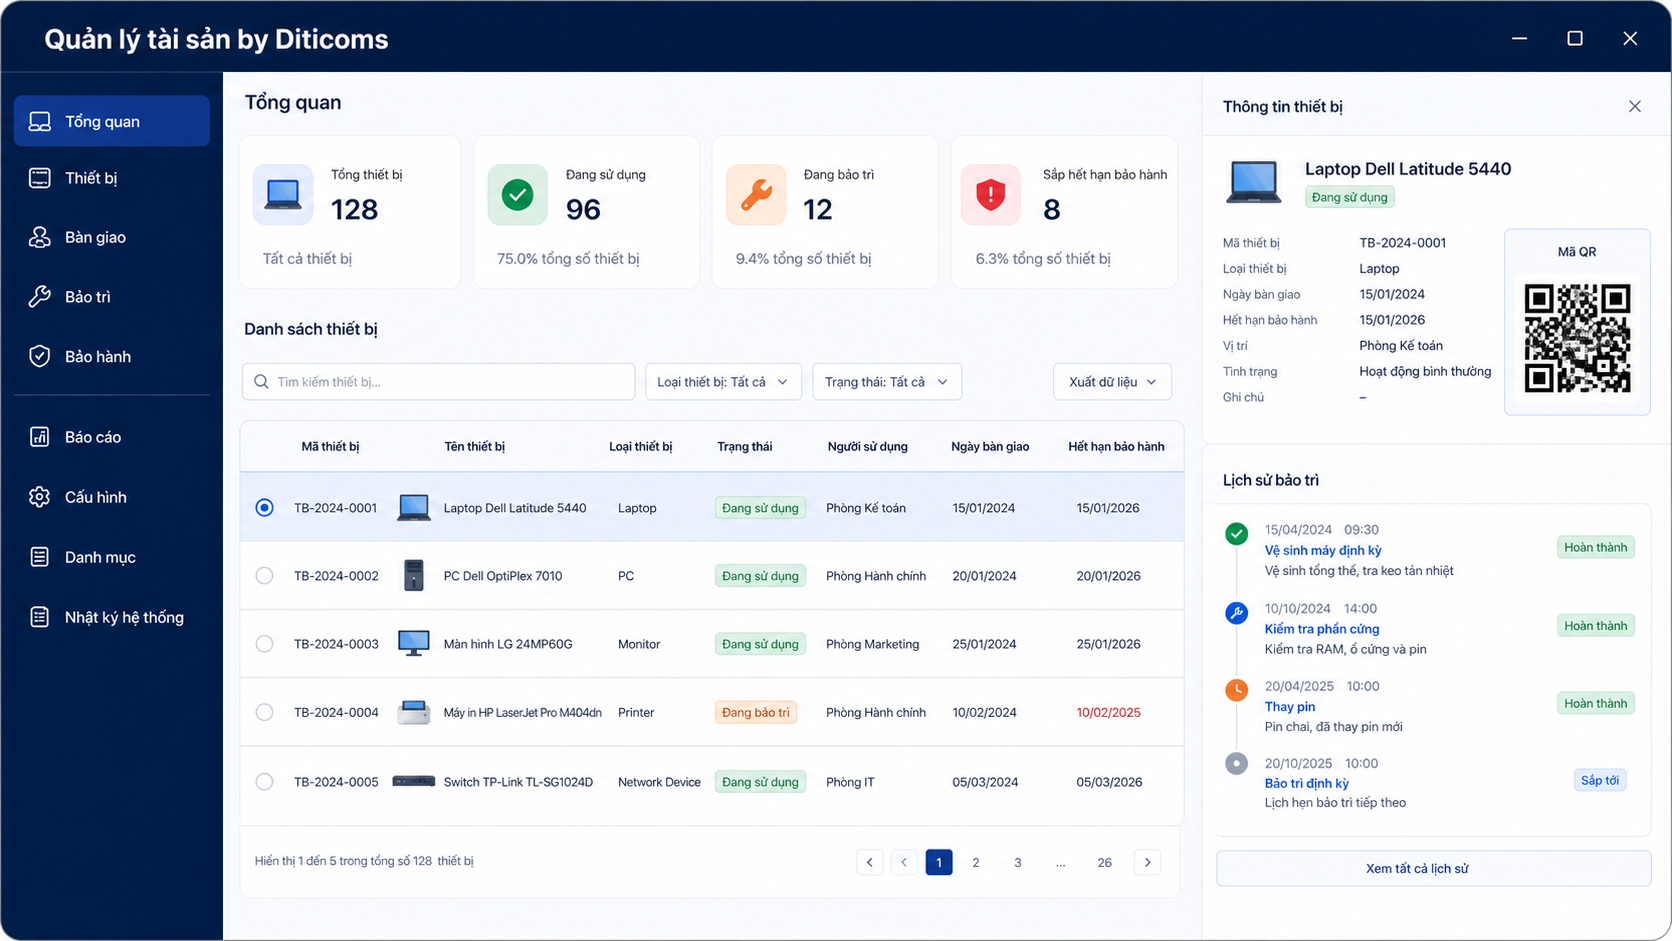Click the Bàn giao people icon
Viewport: 1672px width, 941px height.
40,237
